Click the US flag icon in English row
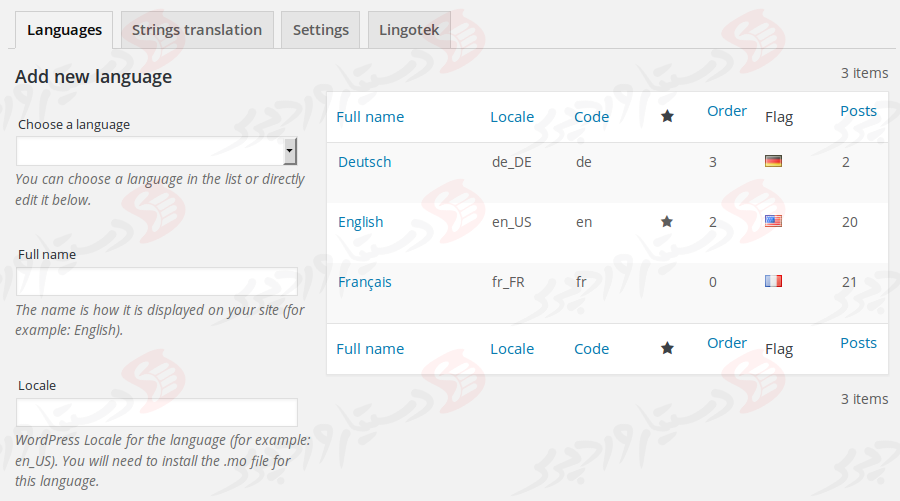 click(x=773, y=221)
